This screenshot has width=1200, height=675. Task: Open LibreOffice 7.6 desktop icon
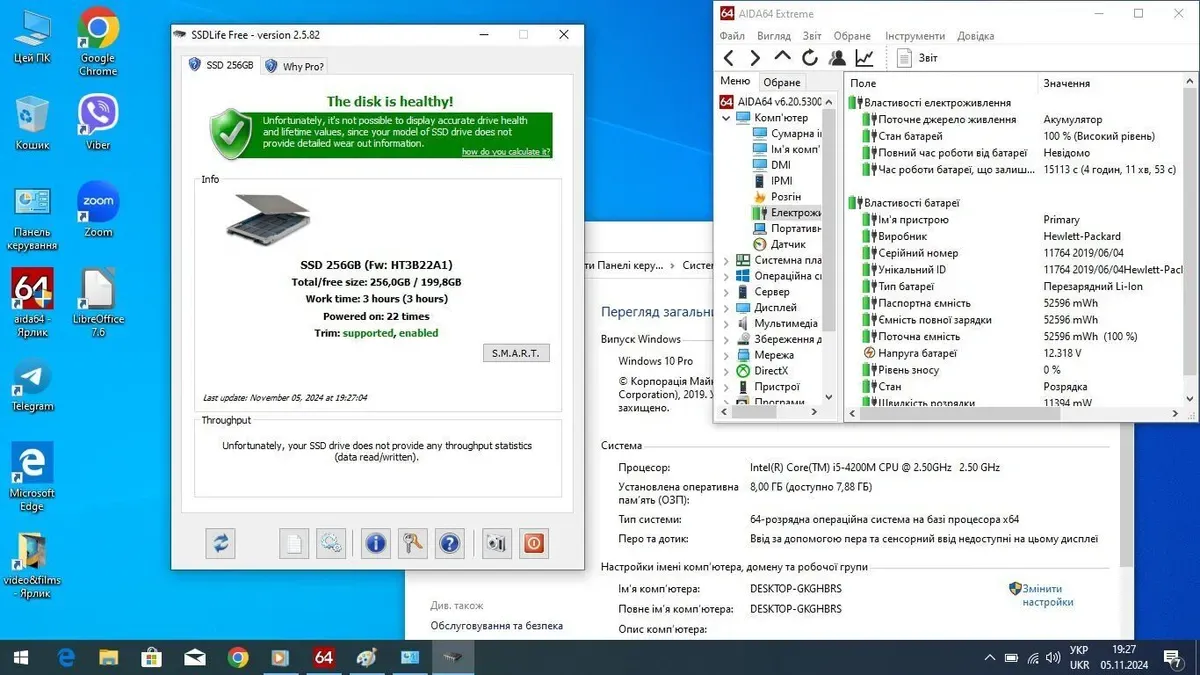[x=98, y=298]
